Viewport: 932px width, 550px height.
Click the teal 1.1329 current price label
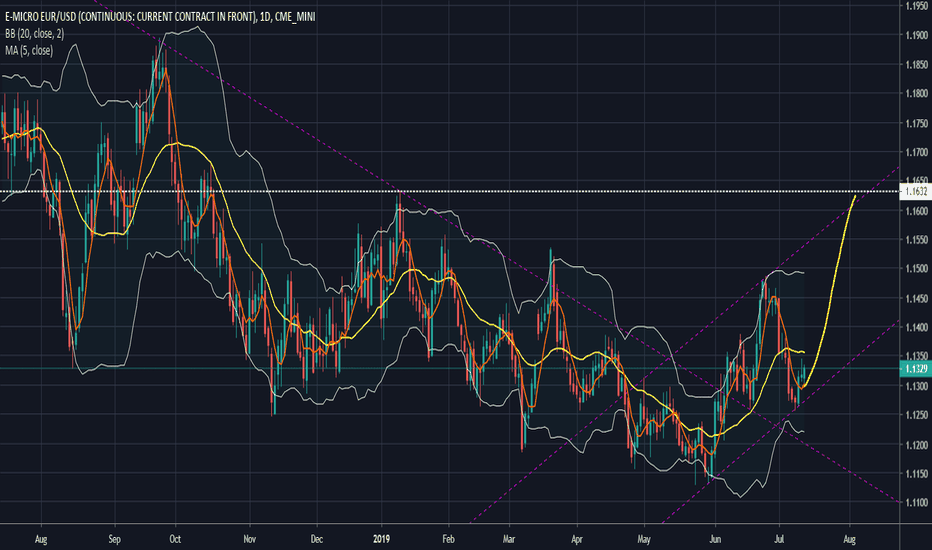[915, 369]
